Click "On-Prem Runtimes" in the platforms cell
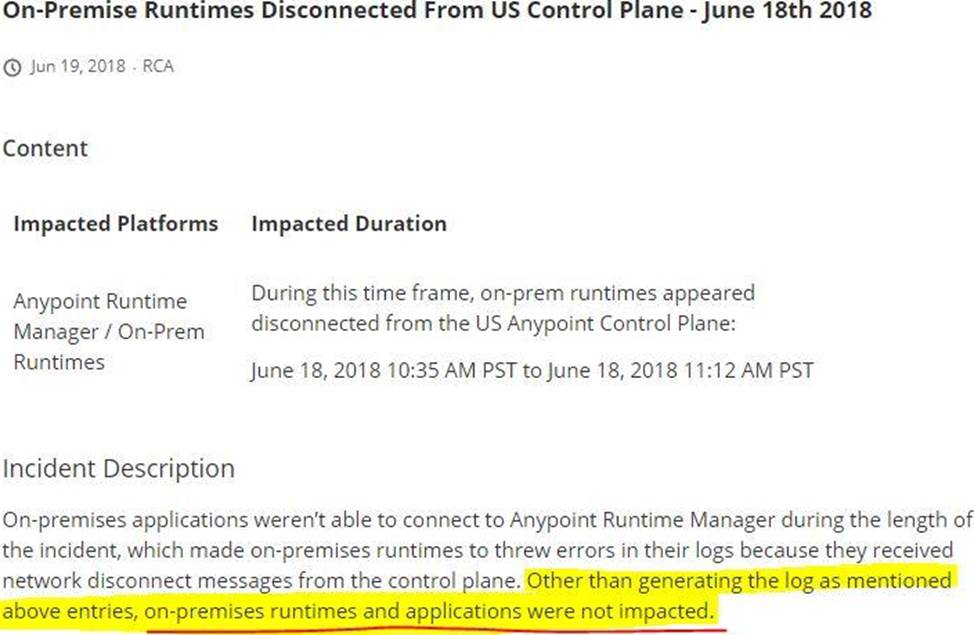Image resolution: width=974 pixels, height=635 pixels. 108,347
